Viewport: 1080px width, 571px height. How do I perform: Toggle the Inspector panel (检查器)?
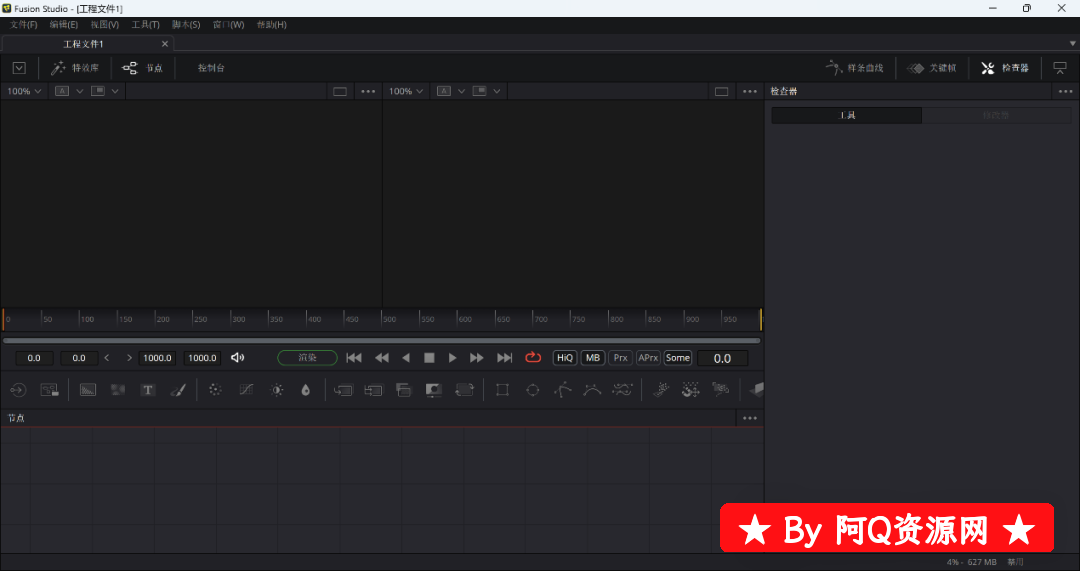click(x=1005, y=68)
